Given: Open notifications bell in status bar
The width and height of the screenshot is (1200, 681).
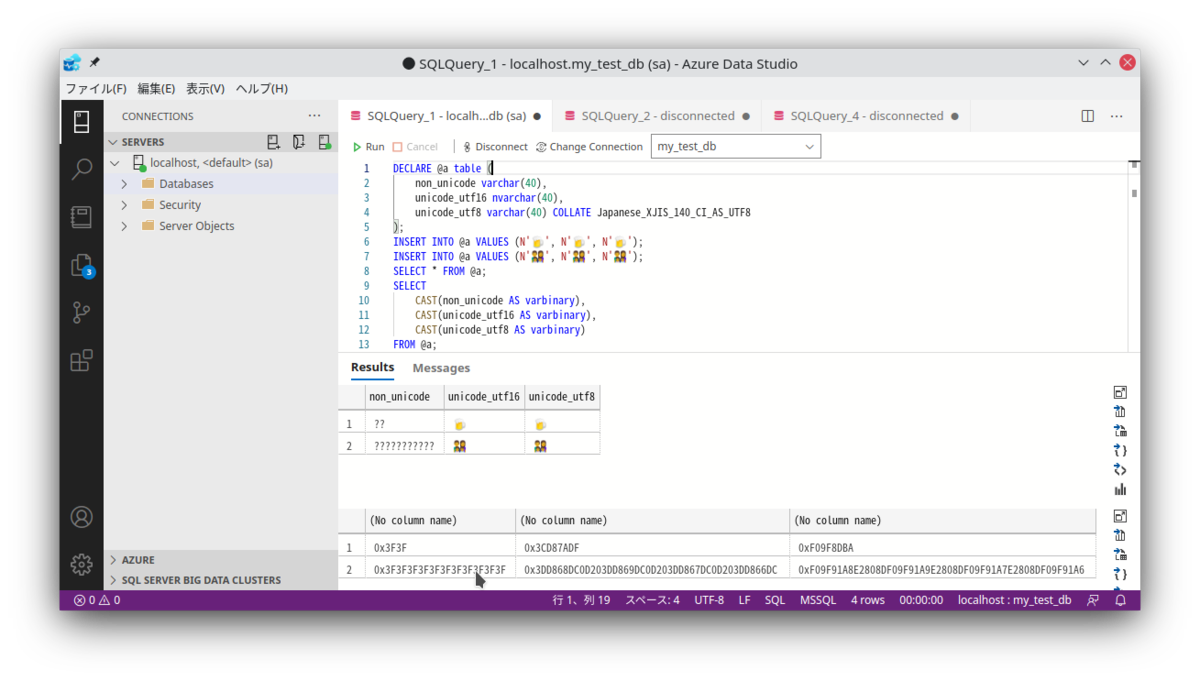Looking at the screenshot, I should (x=1121, y=600).
